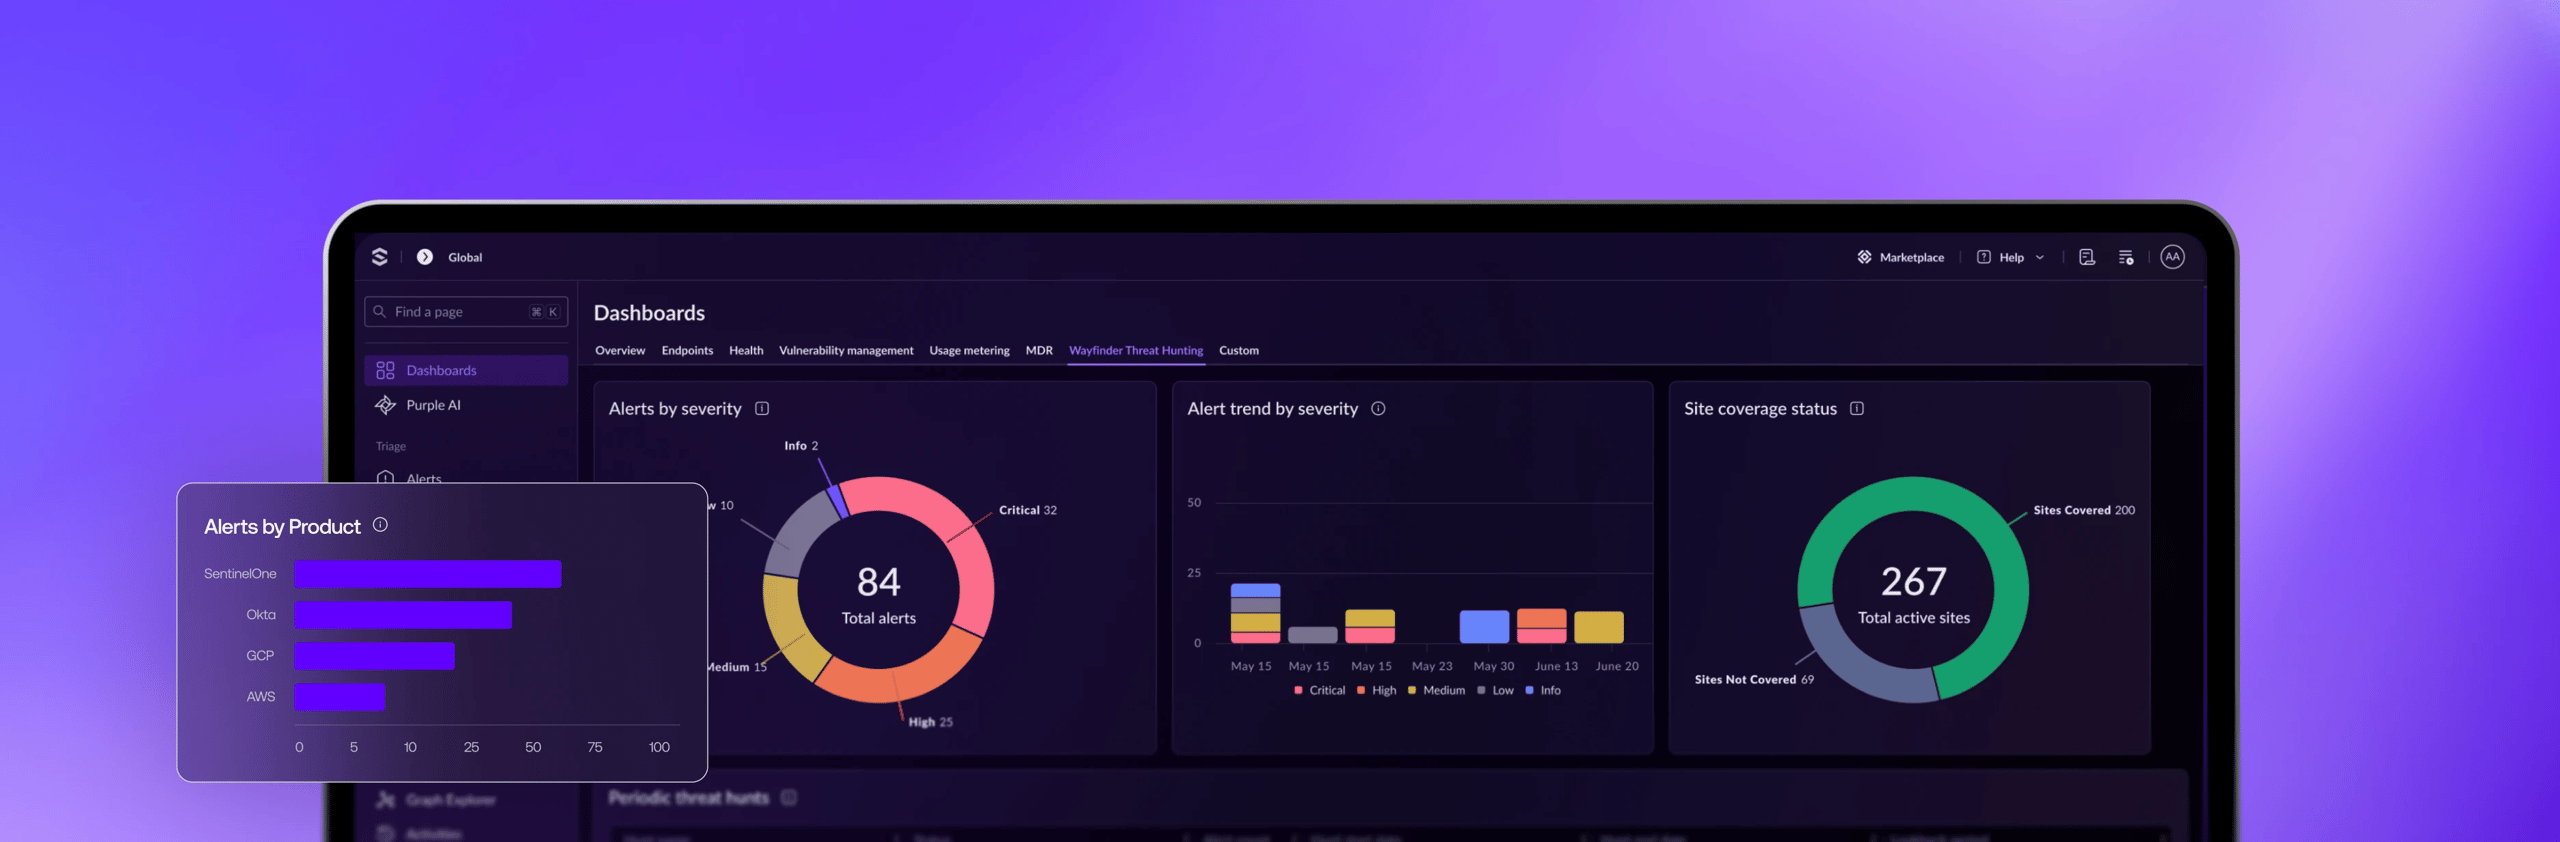Click the Help question mark icon
The width and height of the screenshot is (2560, 842).
pos(1984,257)
